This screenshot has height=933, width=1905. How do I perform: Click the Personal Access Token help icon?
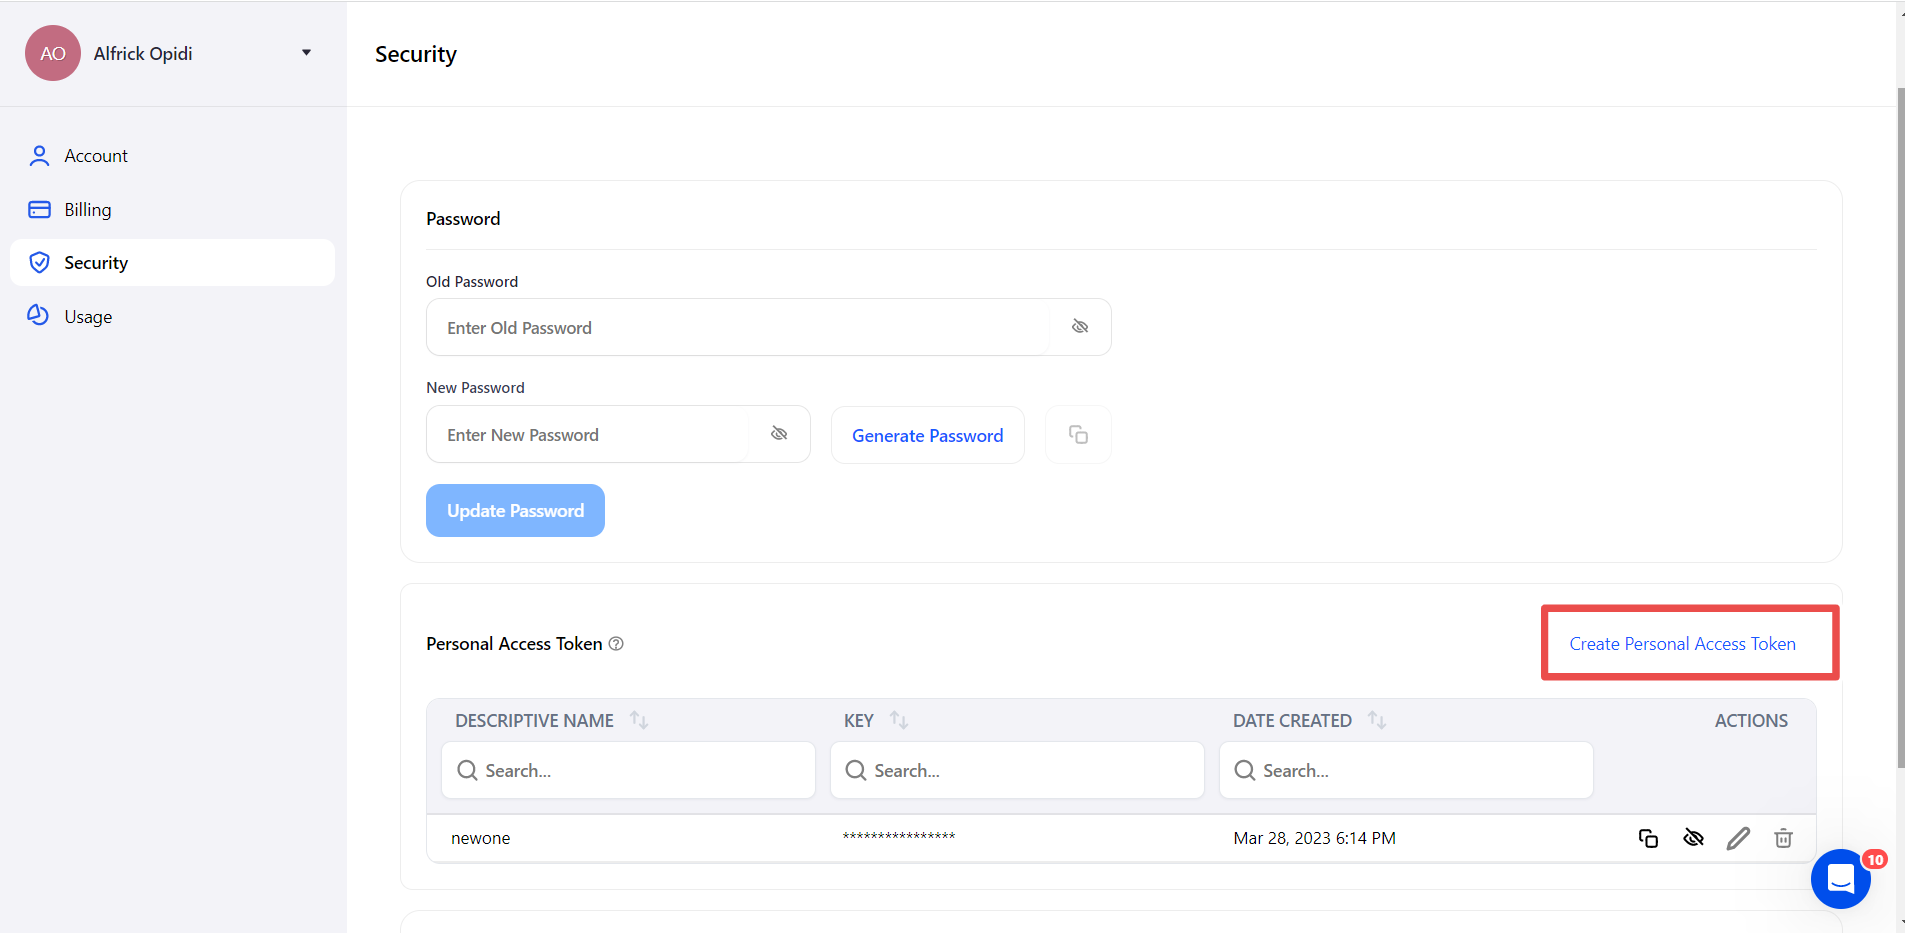pos(616,644)
